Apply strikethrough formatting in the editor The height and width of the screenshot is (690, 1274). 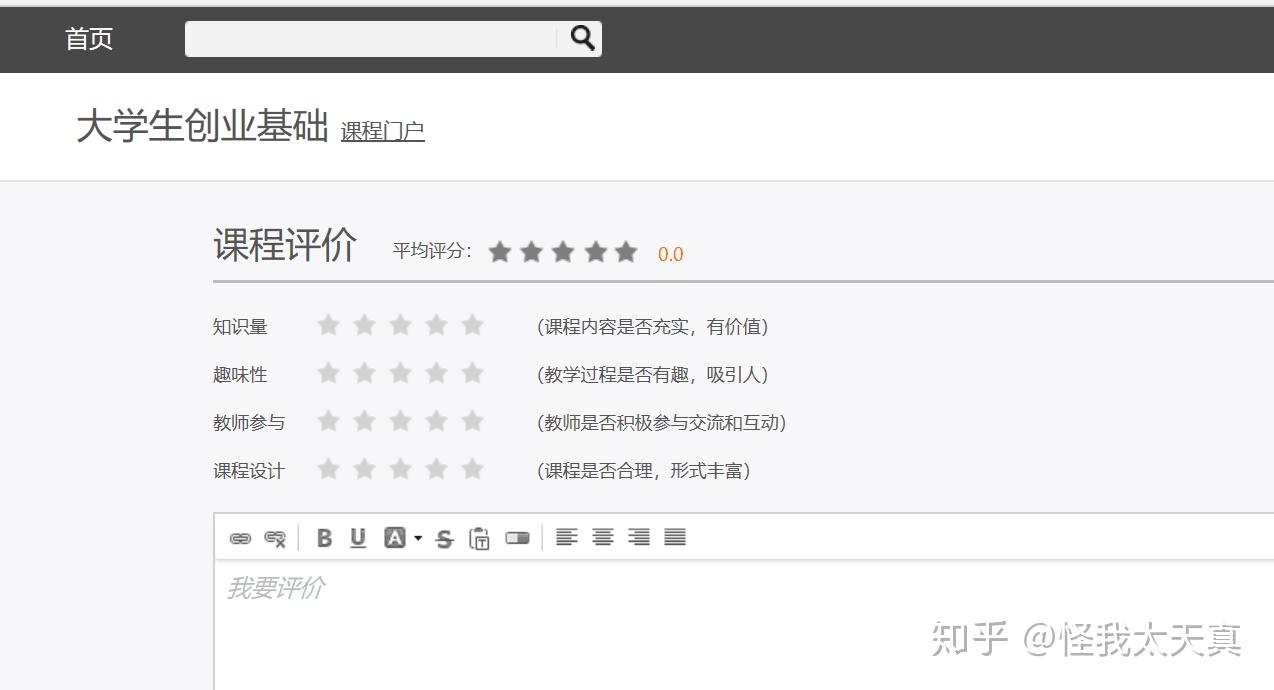point(445,538)
